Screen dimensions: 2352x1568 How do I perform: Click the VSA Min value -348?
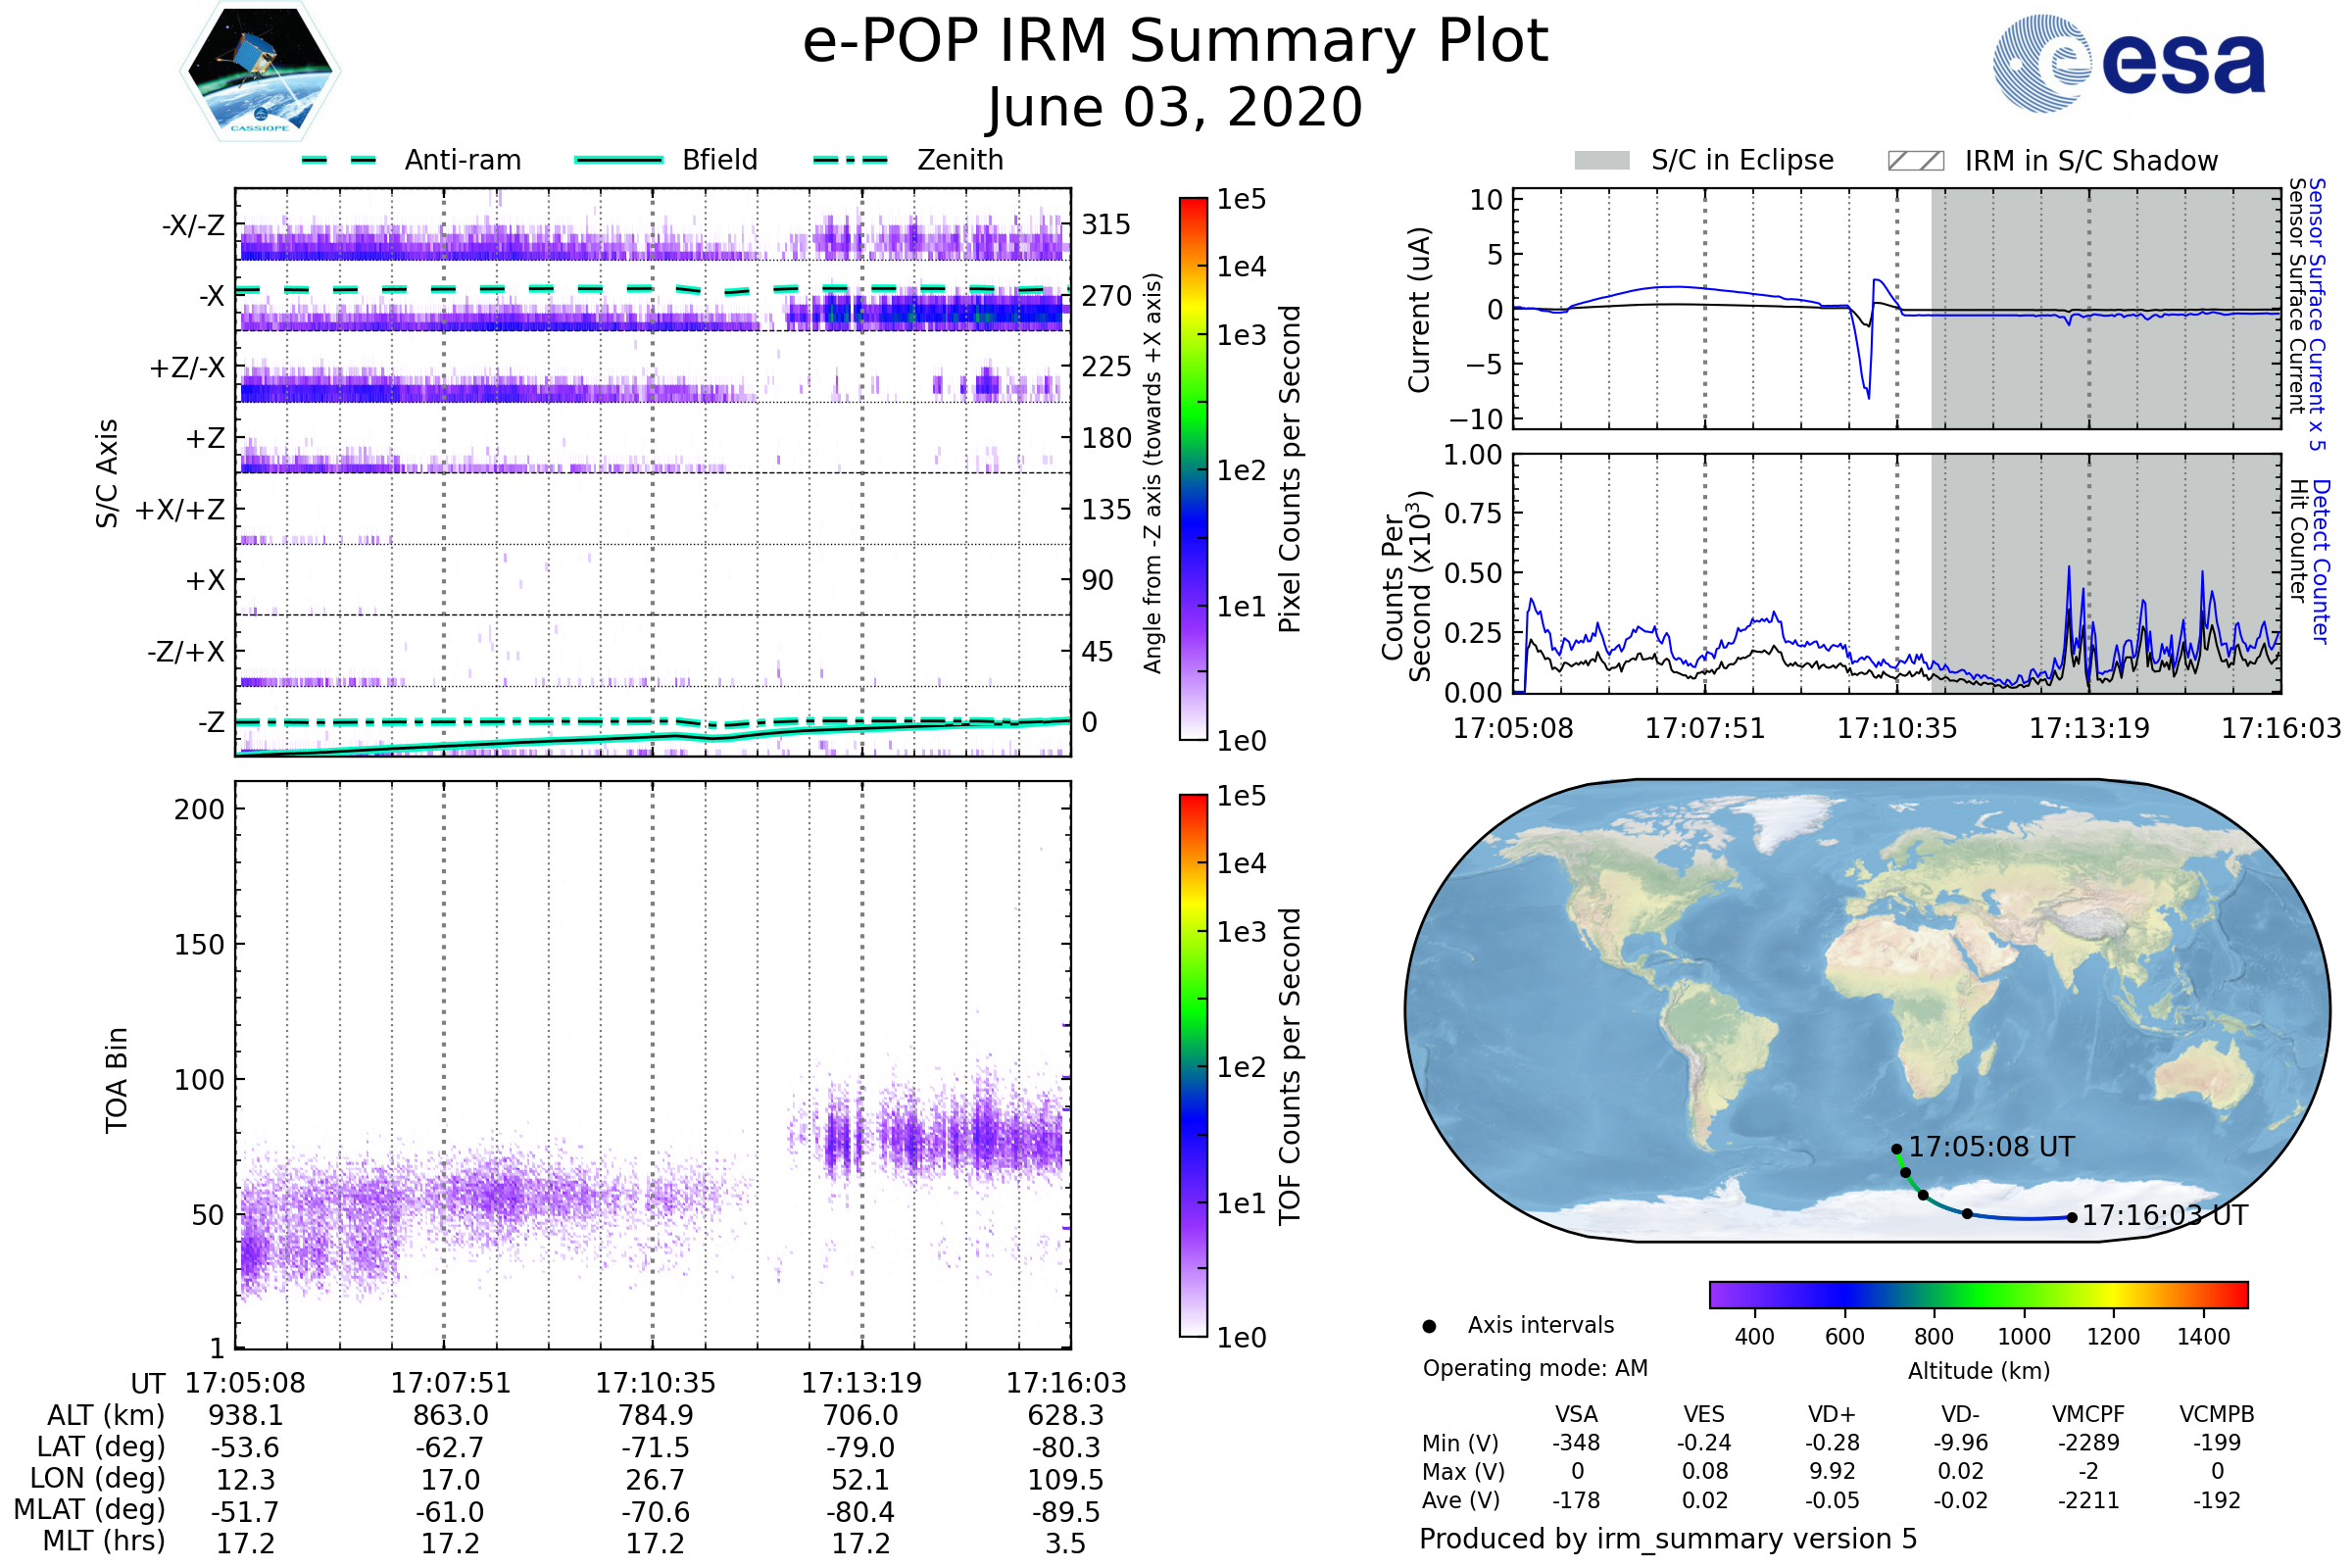coord(1576,1443)
